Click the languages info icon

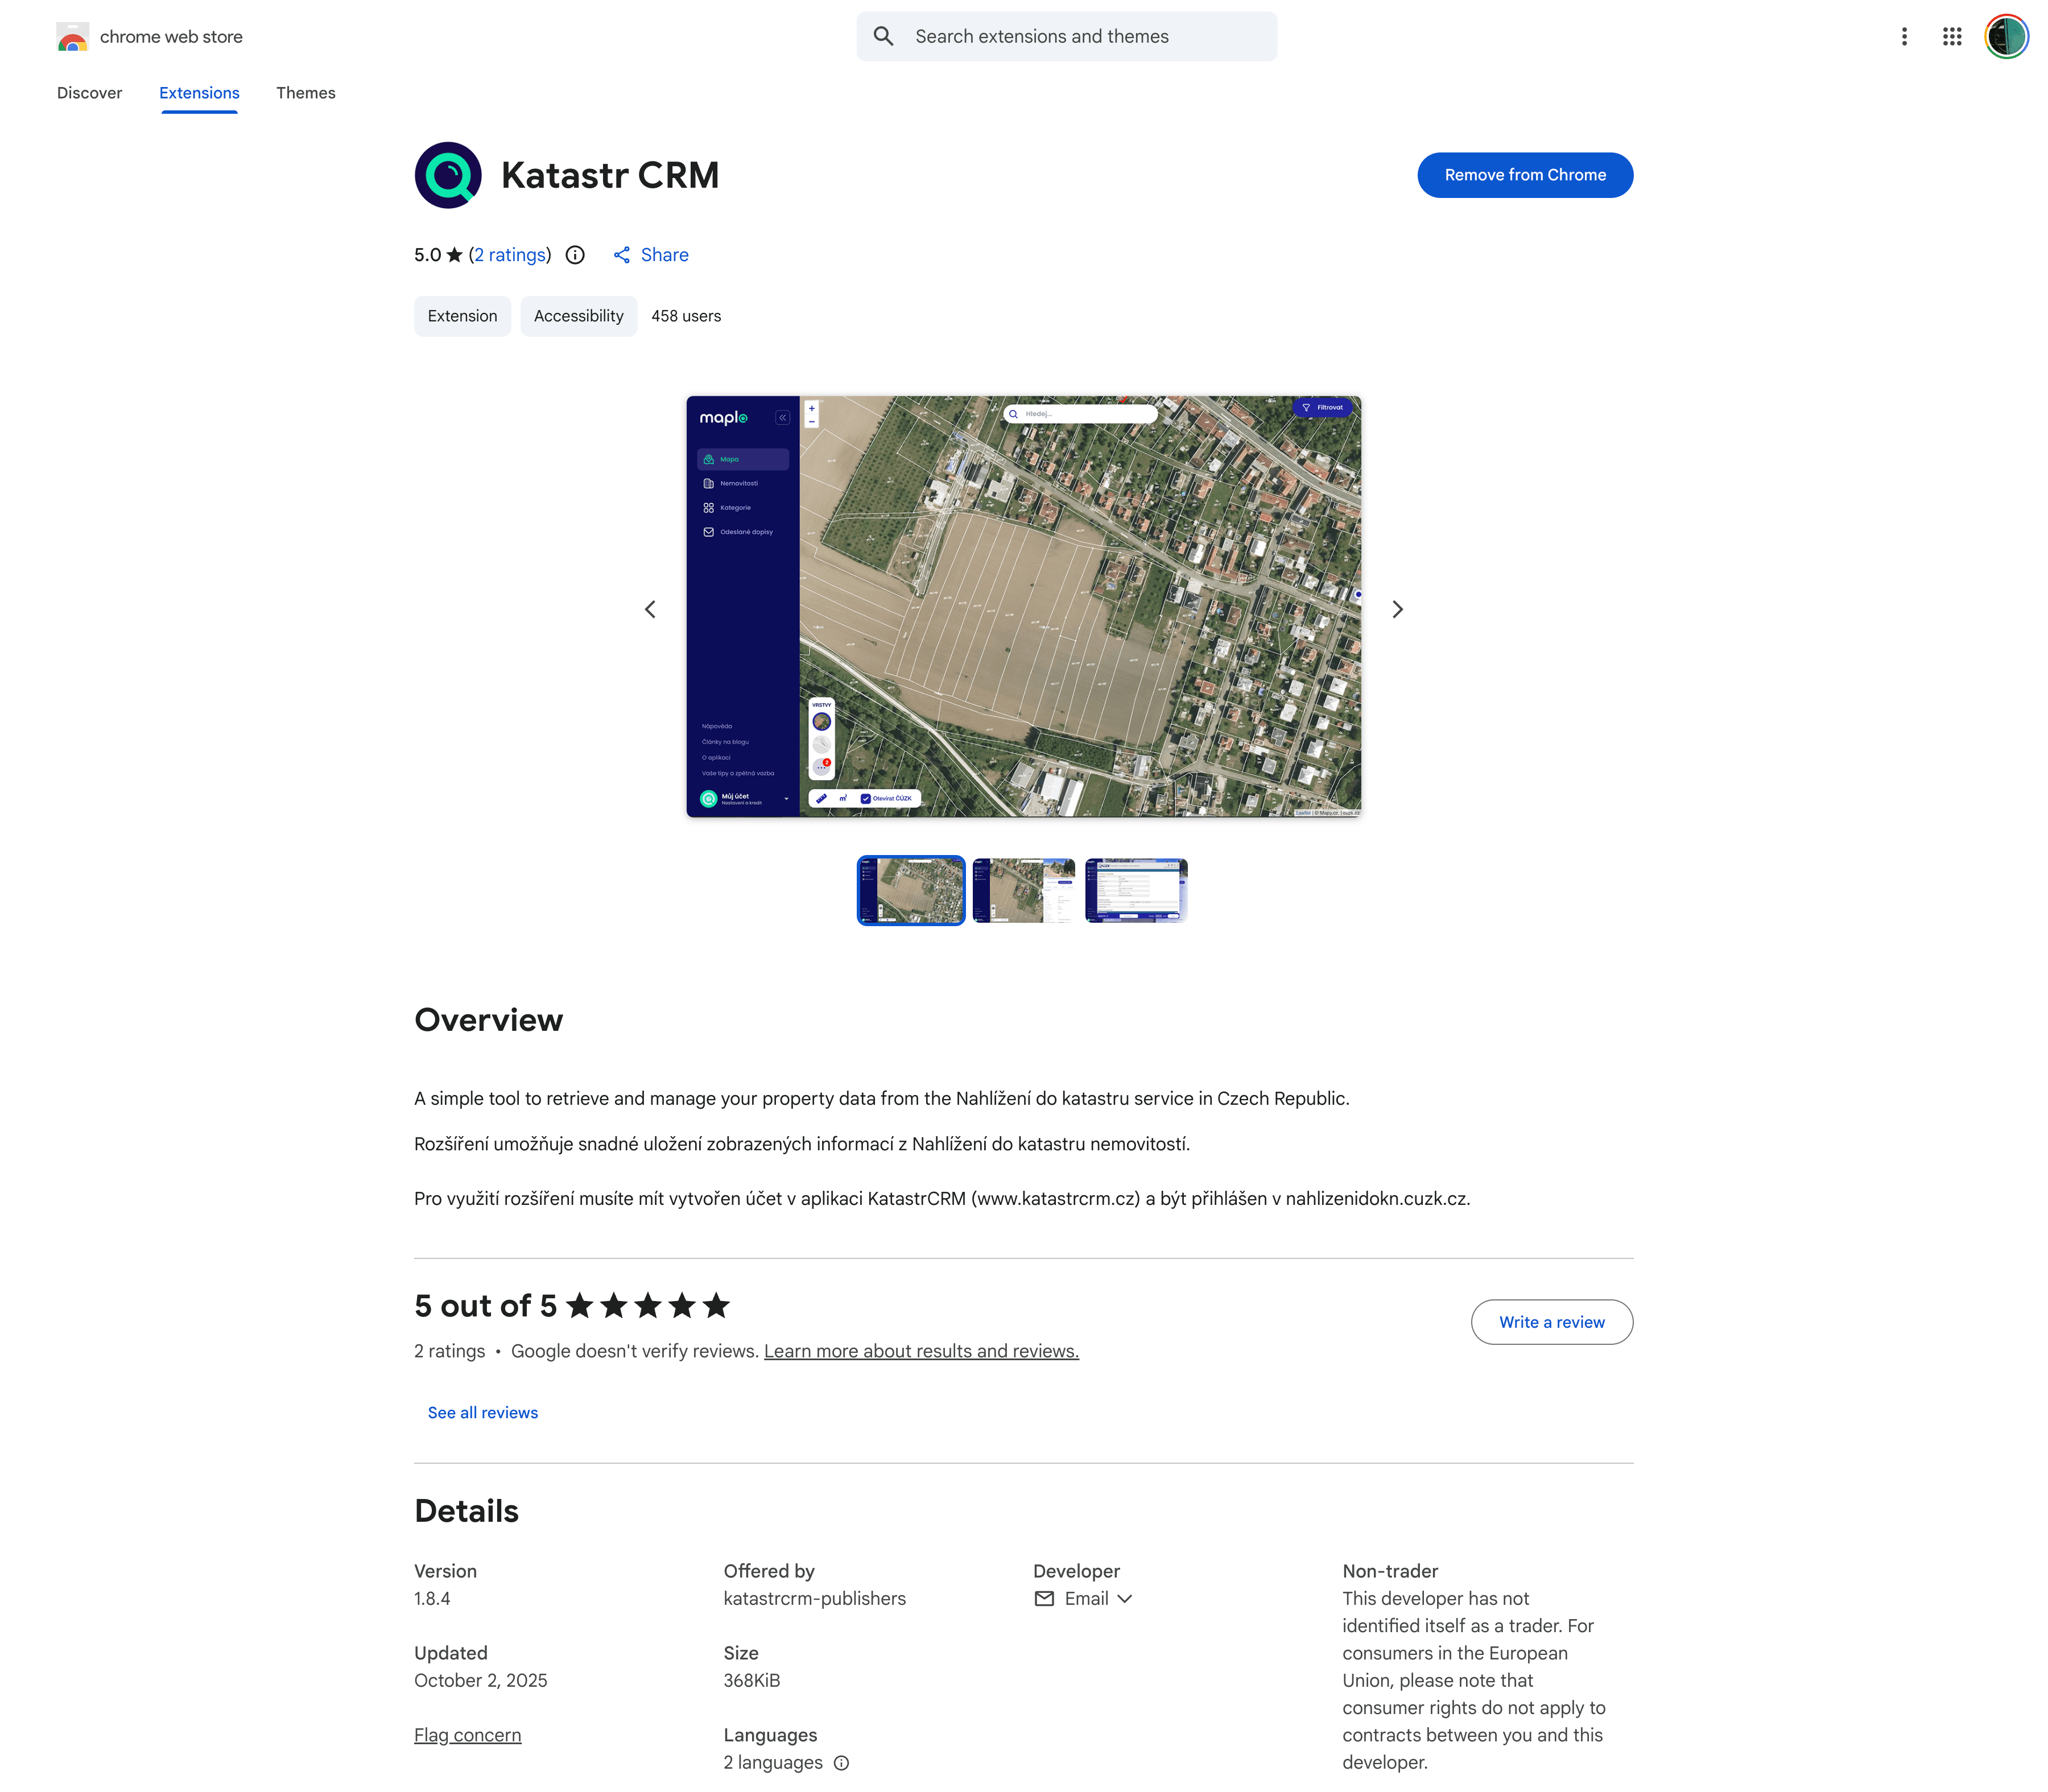tap(841, 1763)
